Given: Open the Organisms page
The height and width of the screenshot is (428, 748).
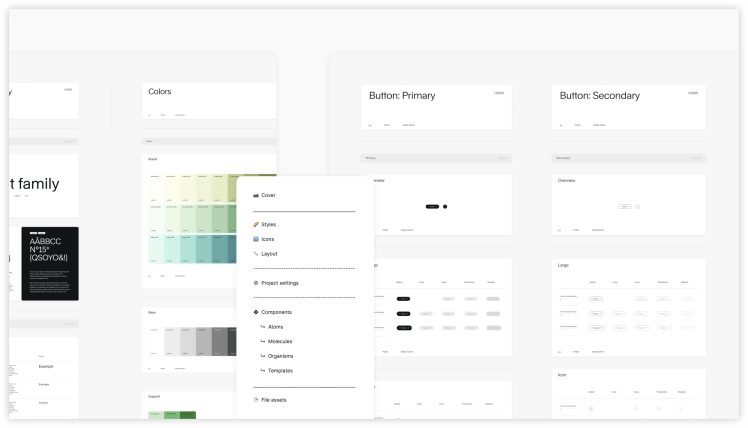Looking at the screenshot, I should [280, 356].
